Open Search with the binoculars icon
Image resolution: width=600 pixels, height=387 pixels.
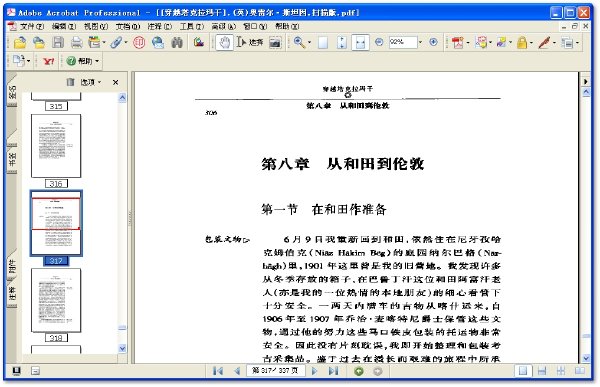click(177, 42)
